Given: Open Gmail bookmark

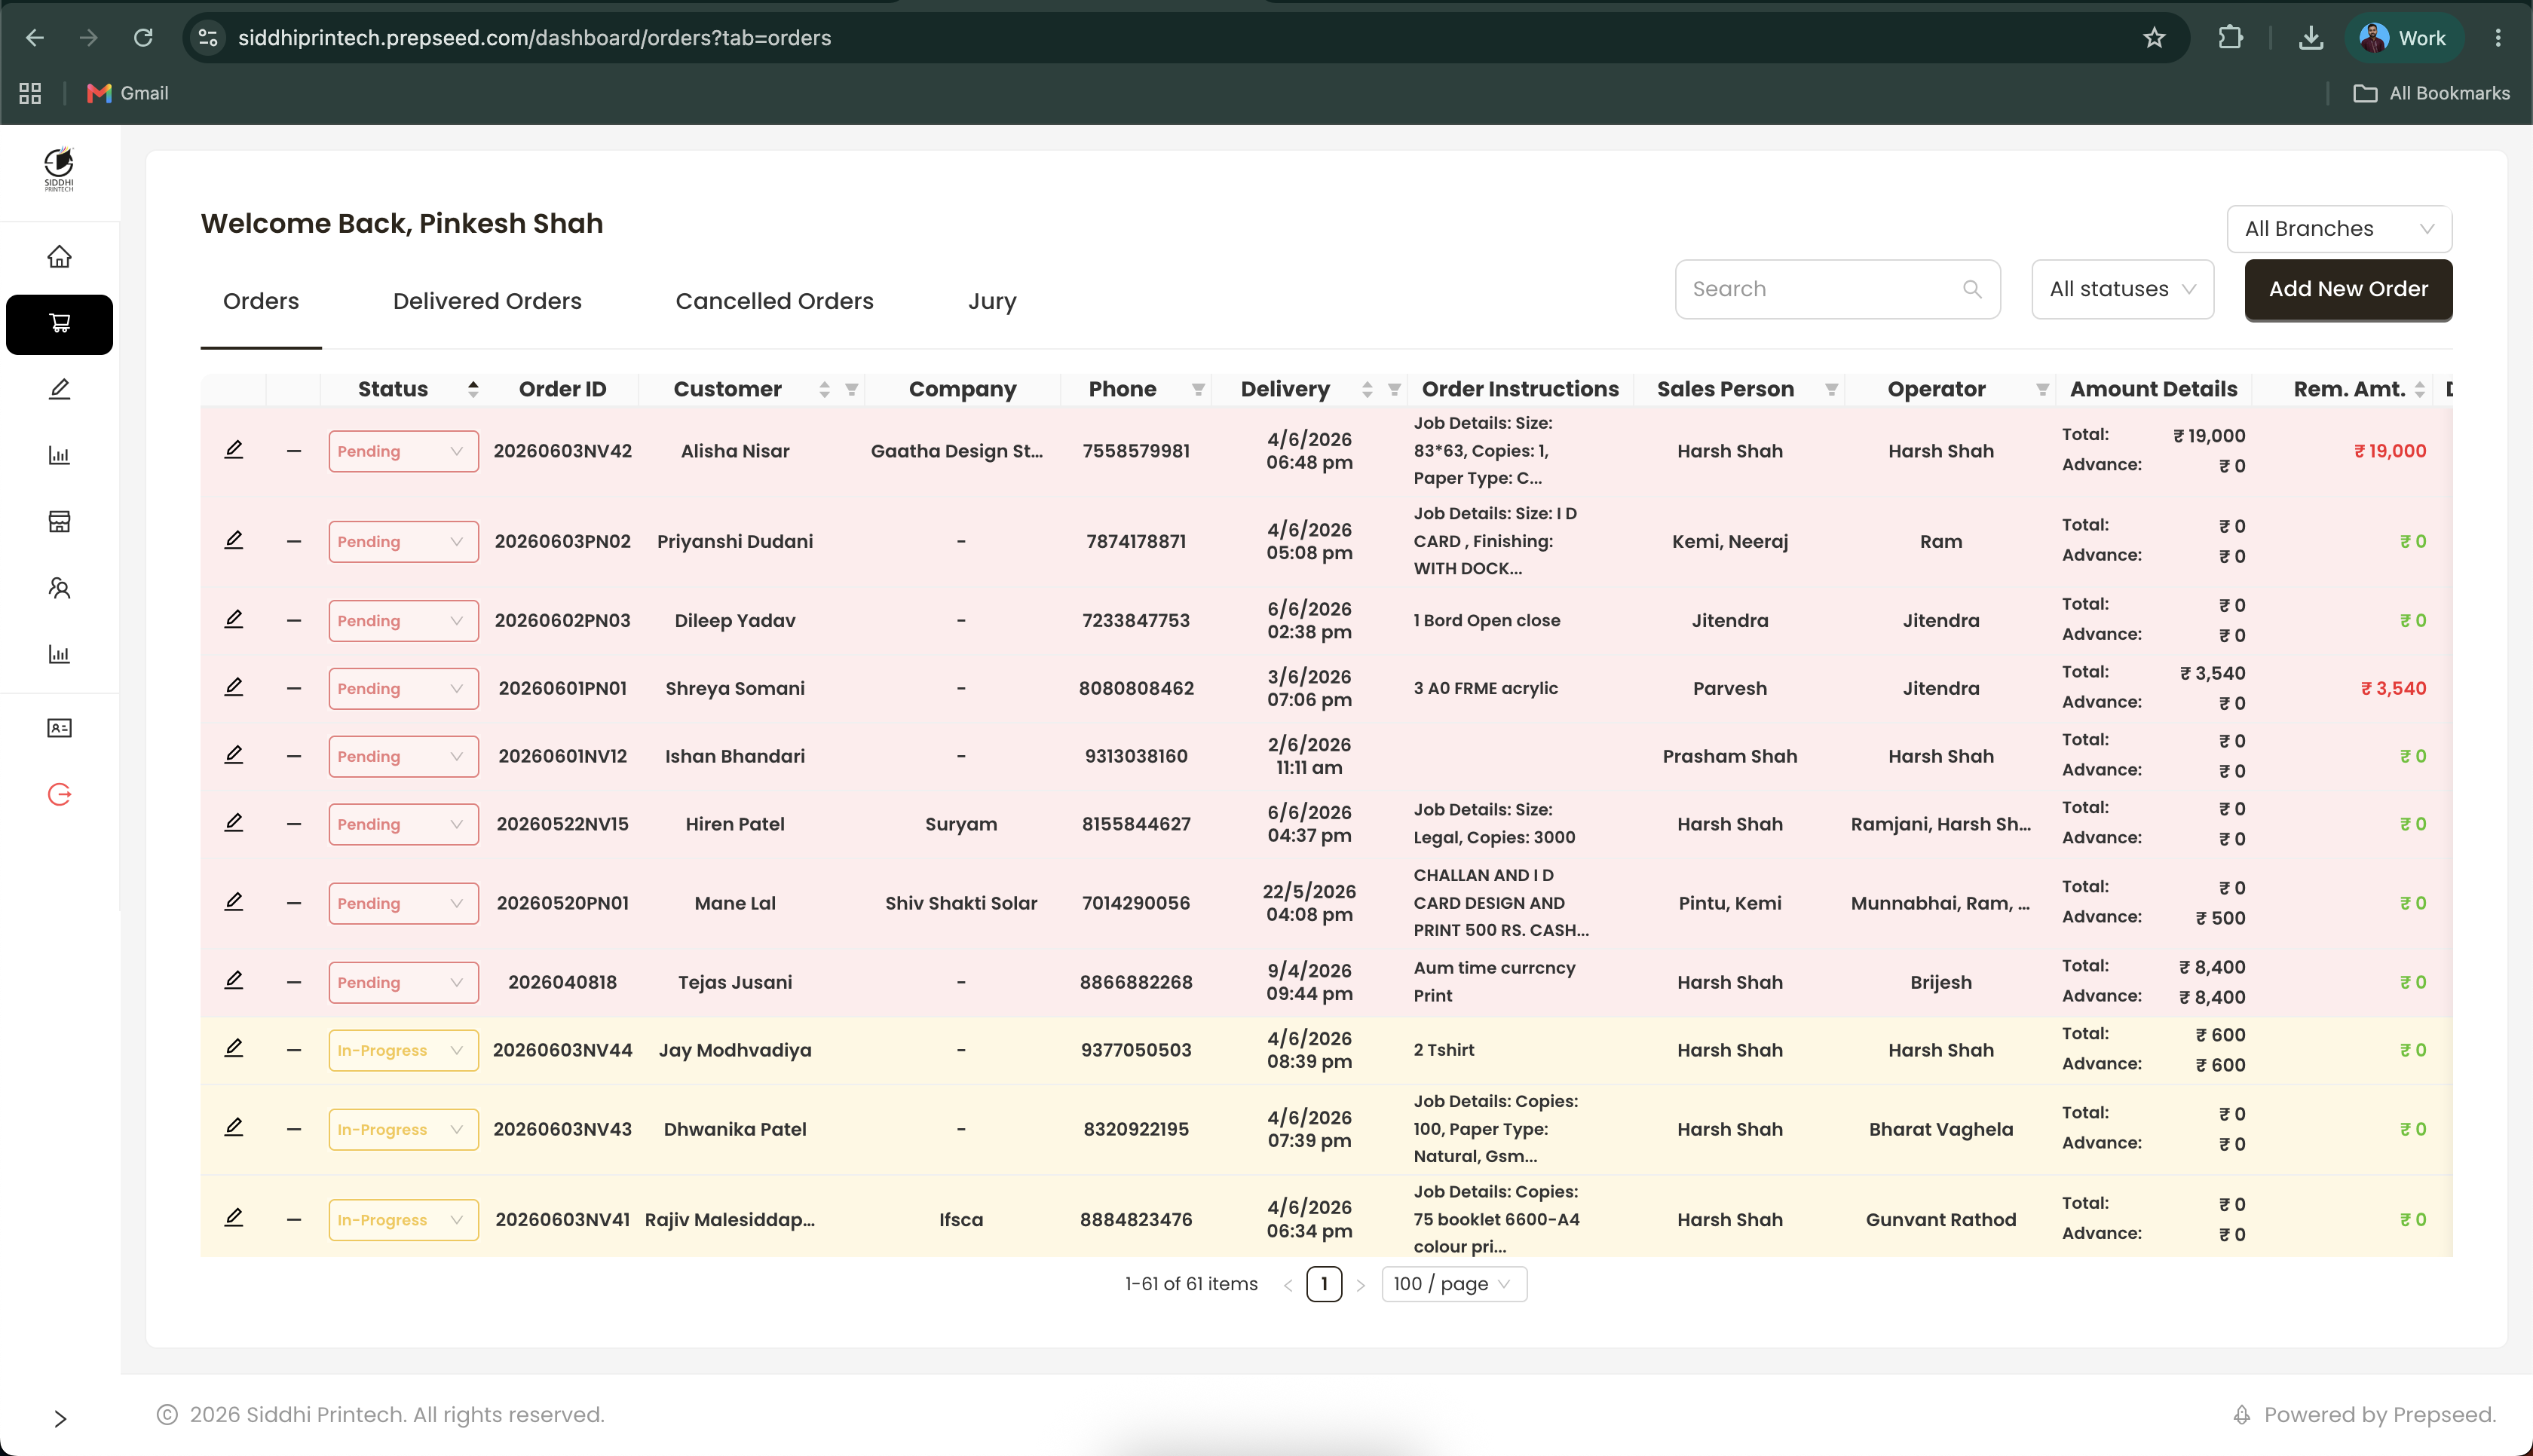Looking at the screenshot, I should pyautogui.click(x=127, y=93).
